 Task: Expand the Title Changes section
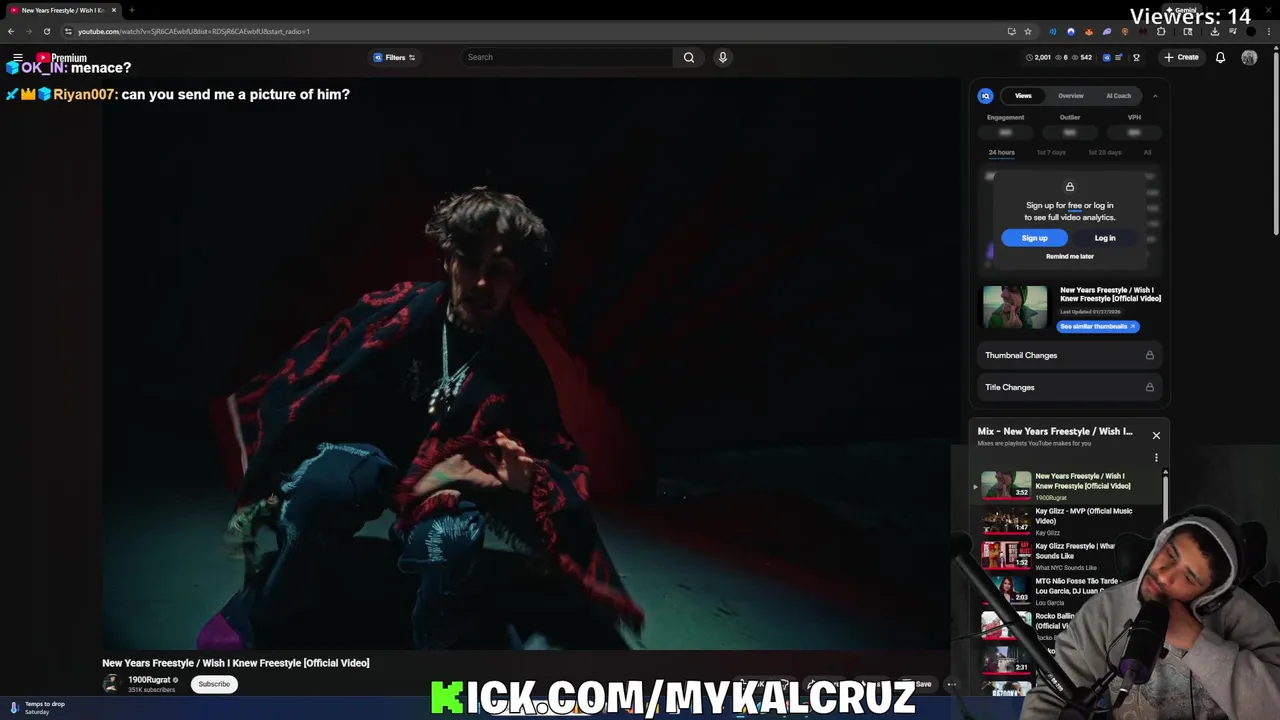[x=1069, y=387]
